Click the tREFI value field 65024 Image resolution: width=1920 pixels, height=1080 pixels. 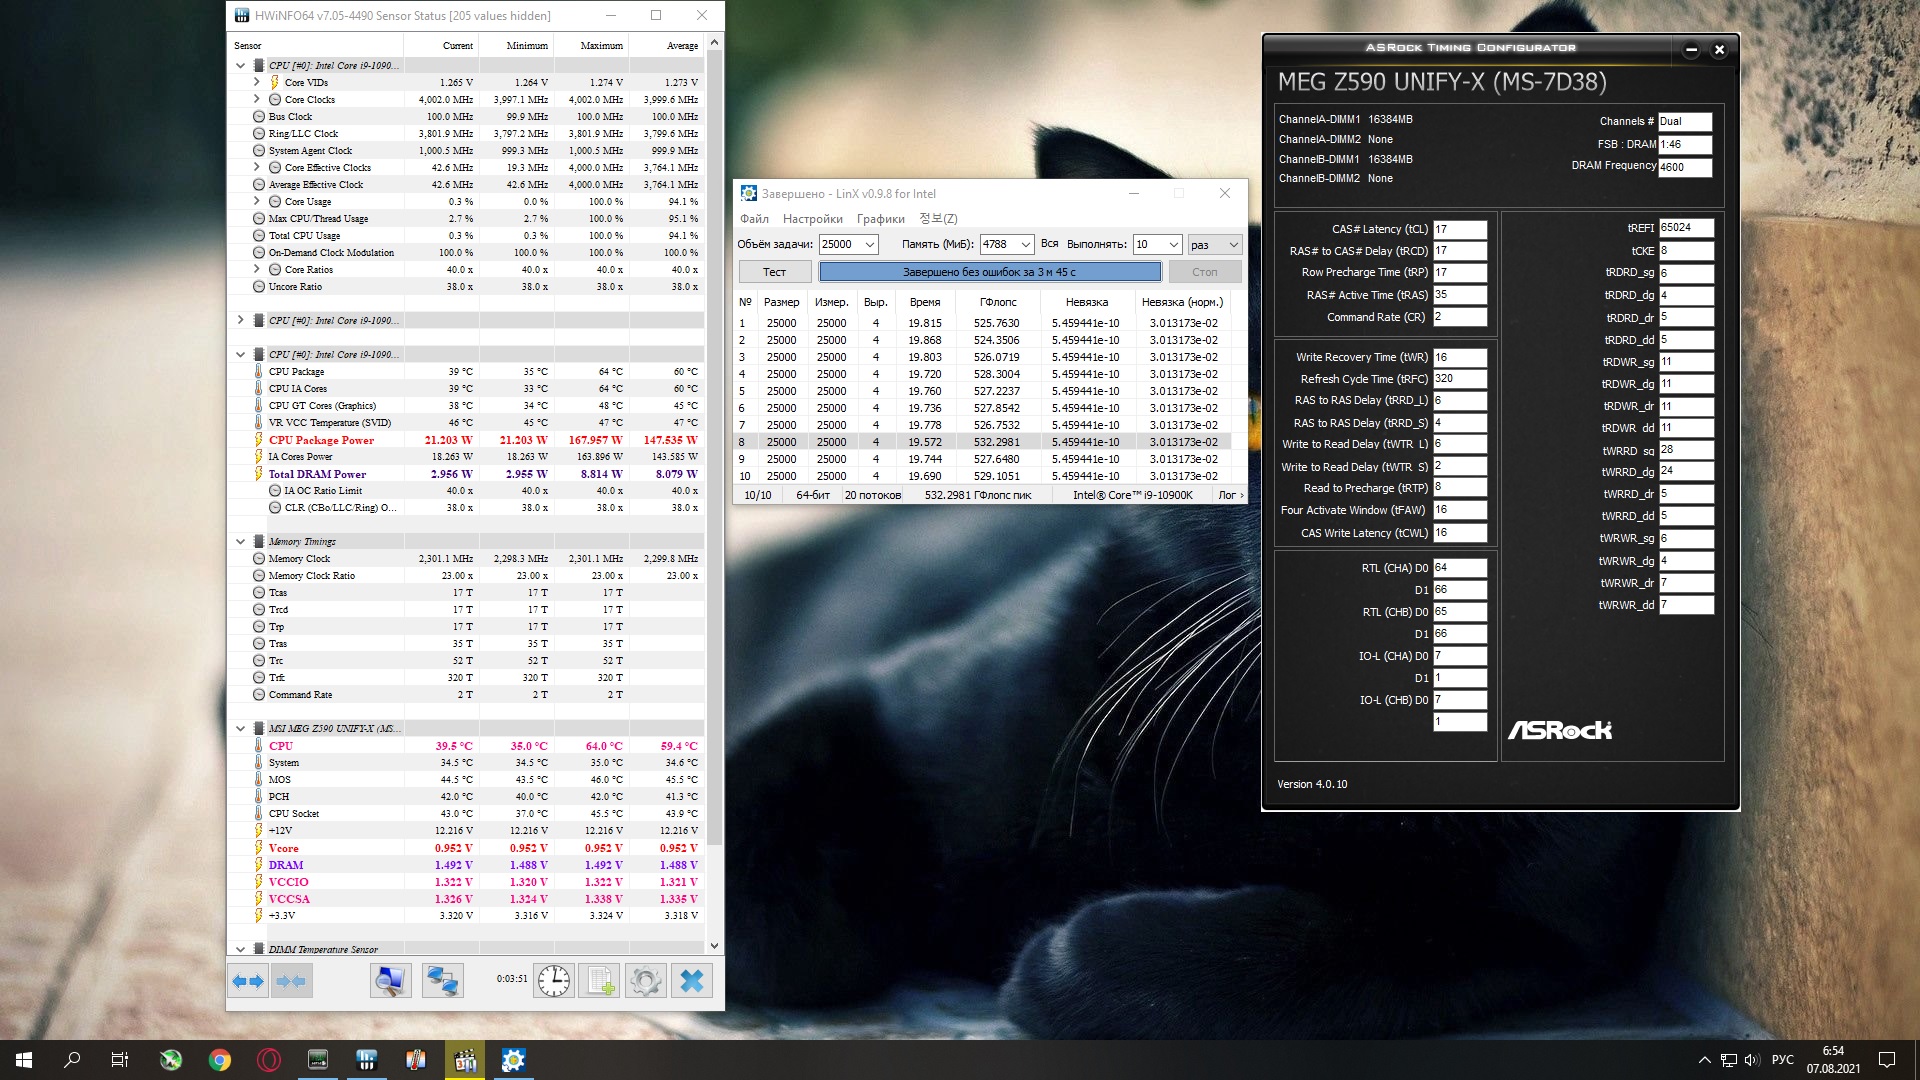coord(1685,228)
